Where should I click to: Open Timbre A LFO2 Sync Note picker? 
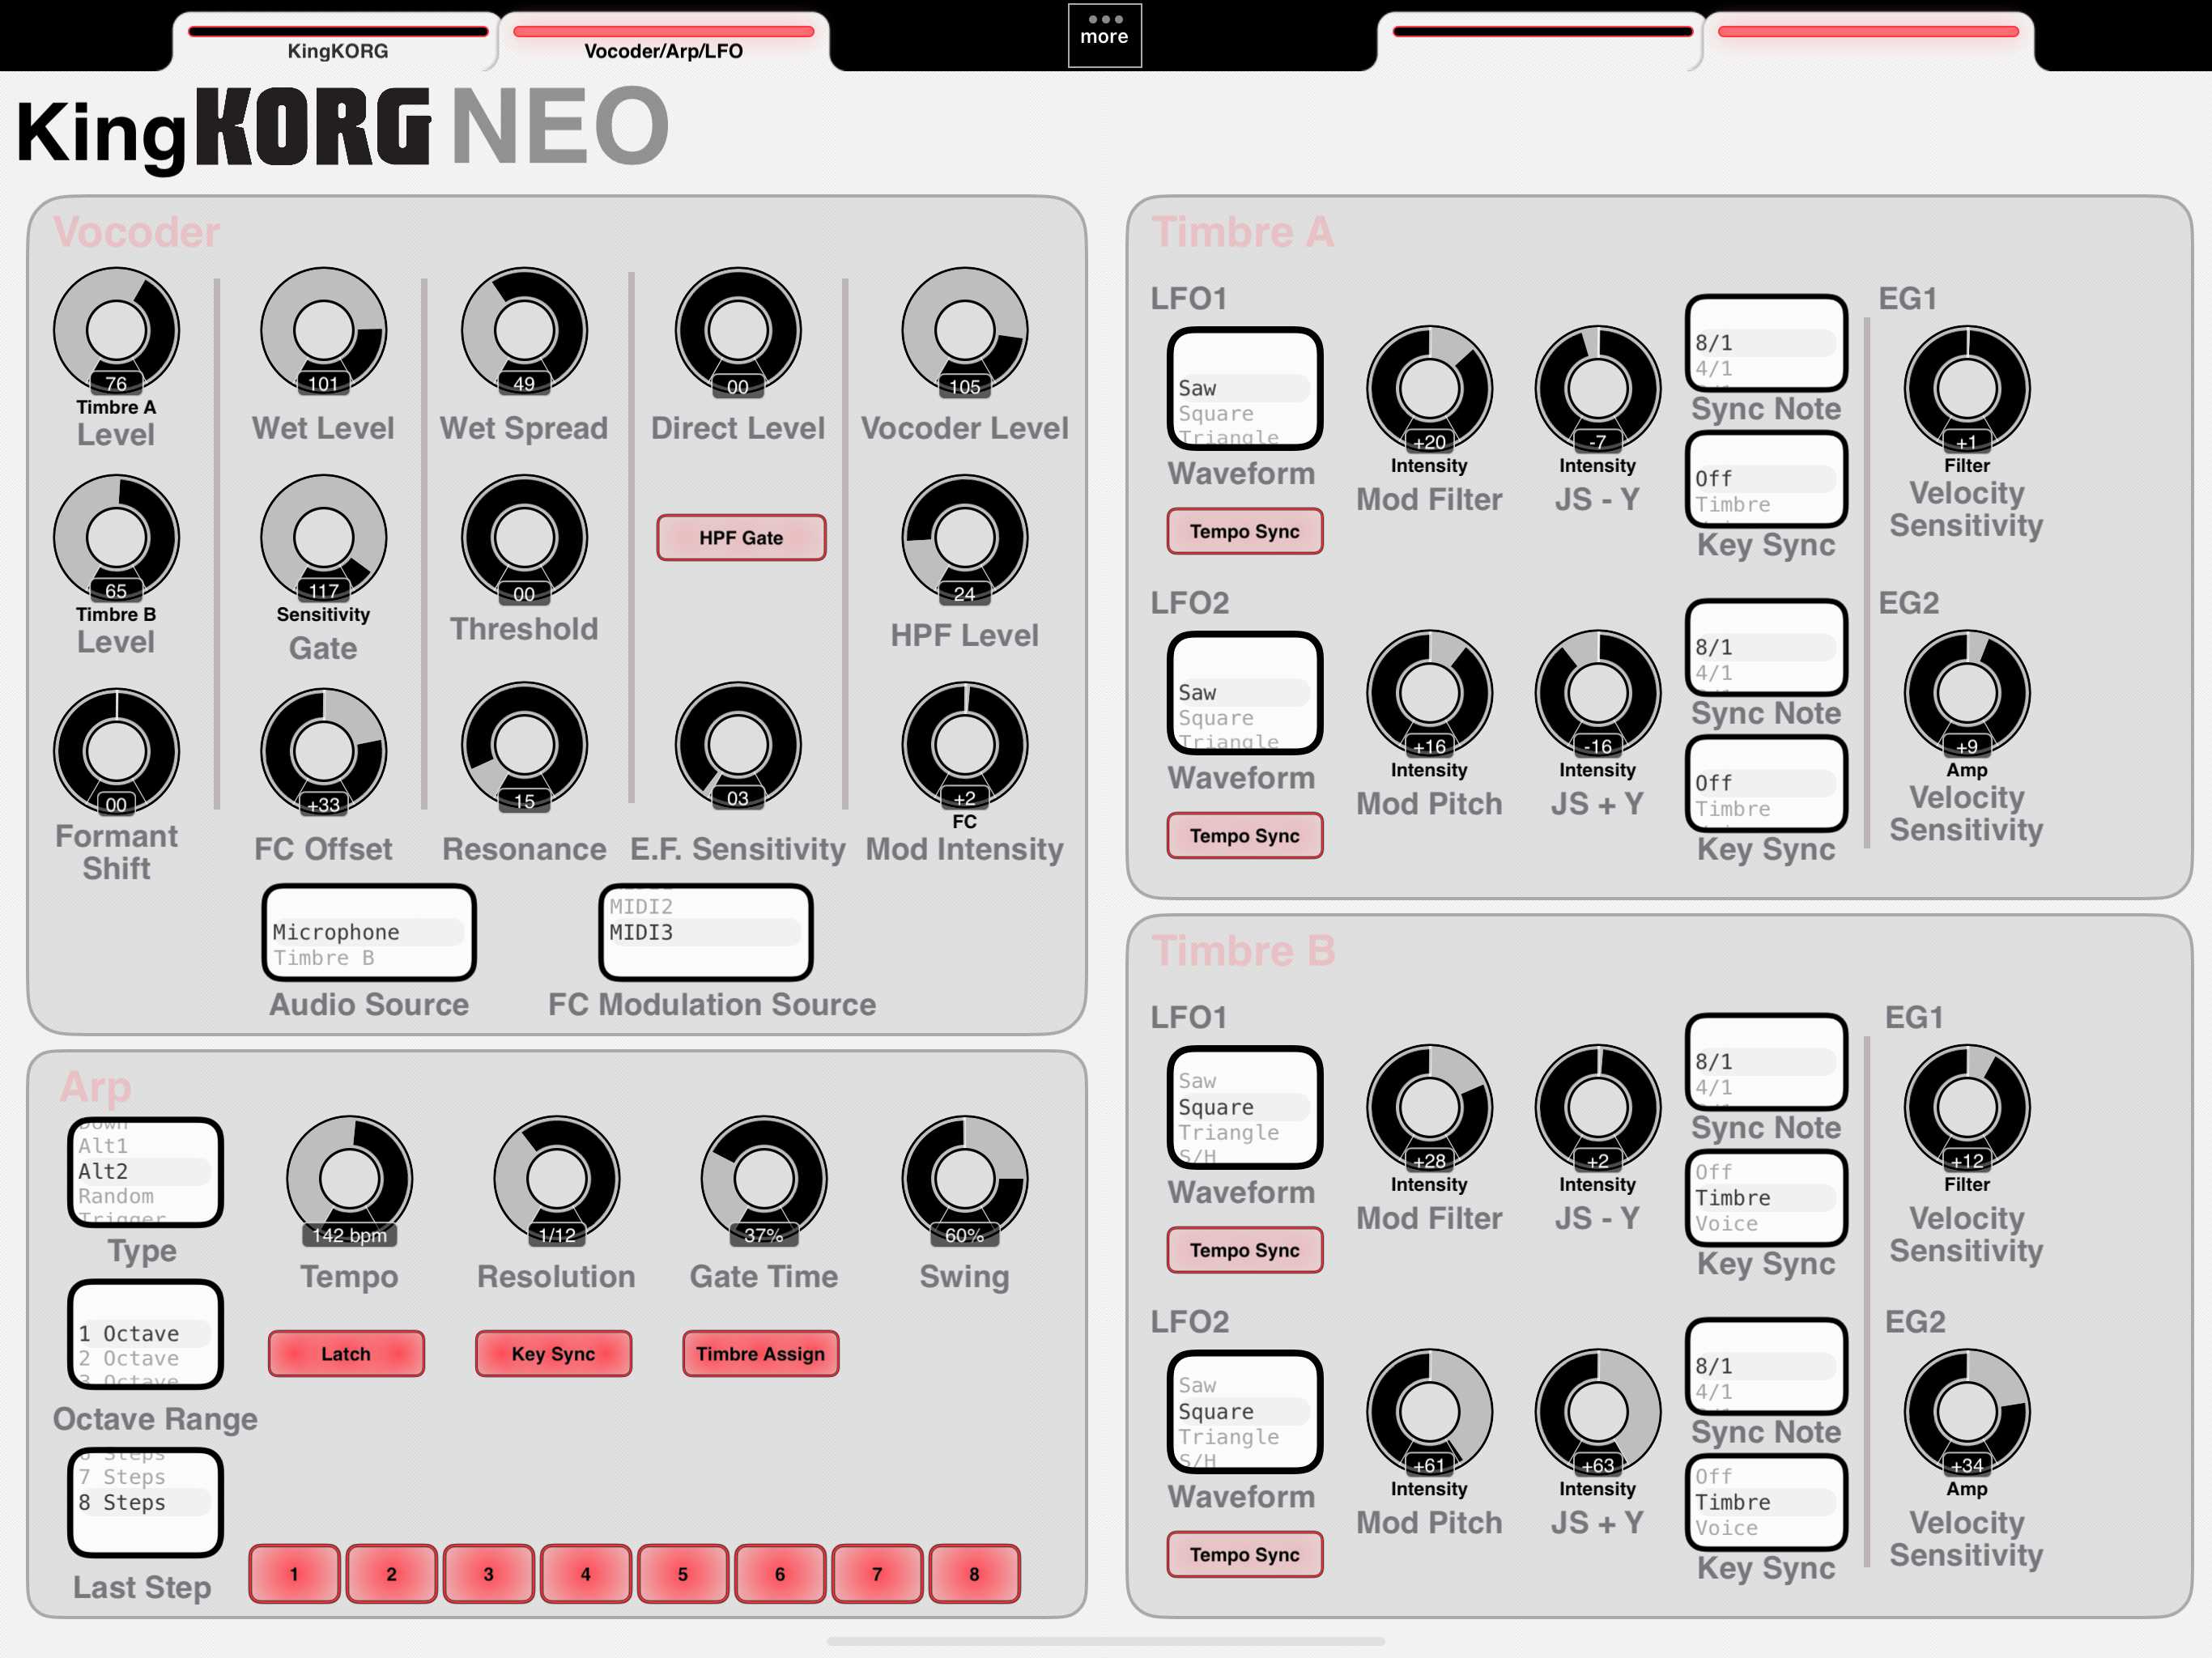click(x=1766, y=648)
